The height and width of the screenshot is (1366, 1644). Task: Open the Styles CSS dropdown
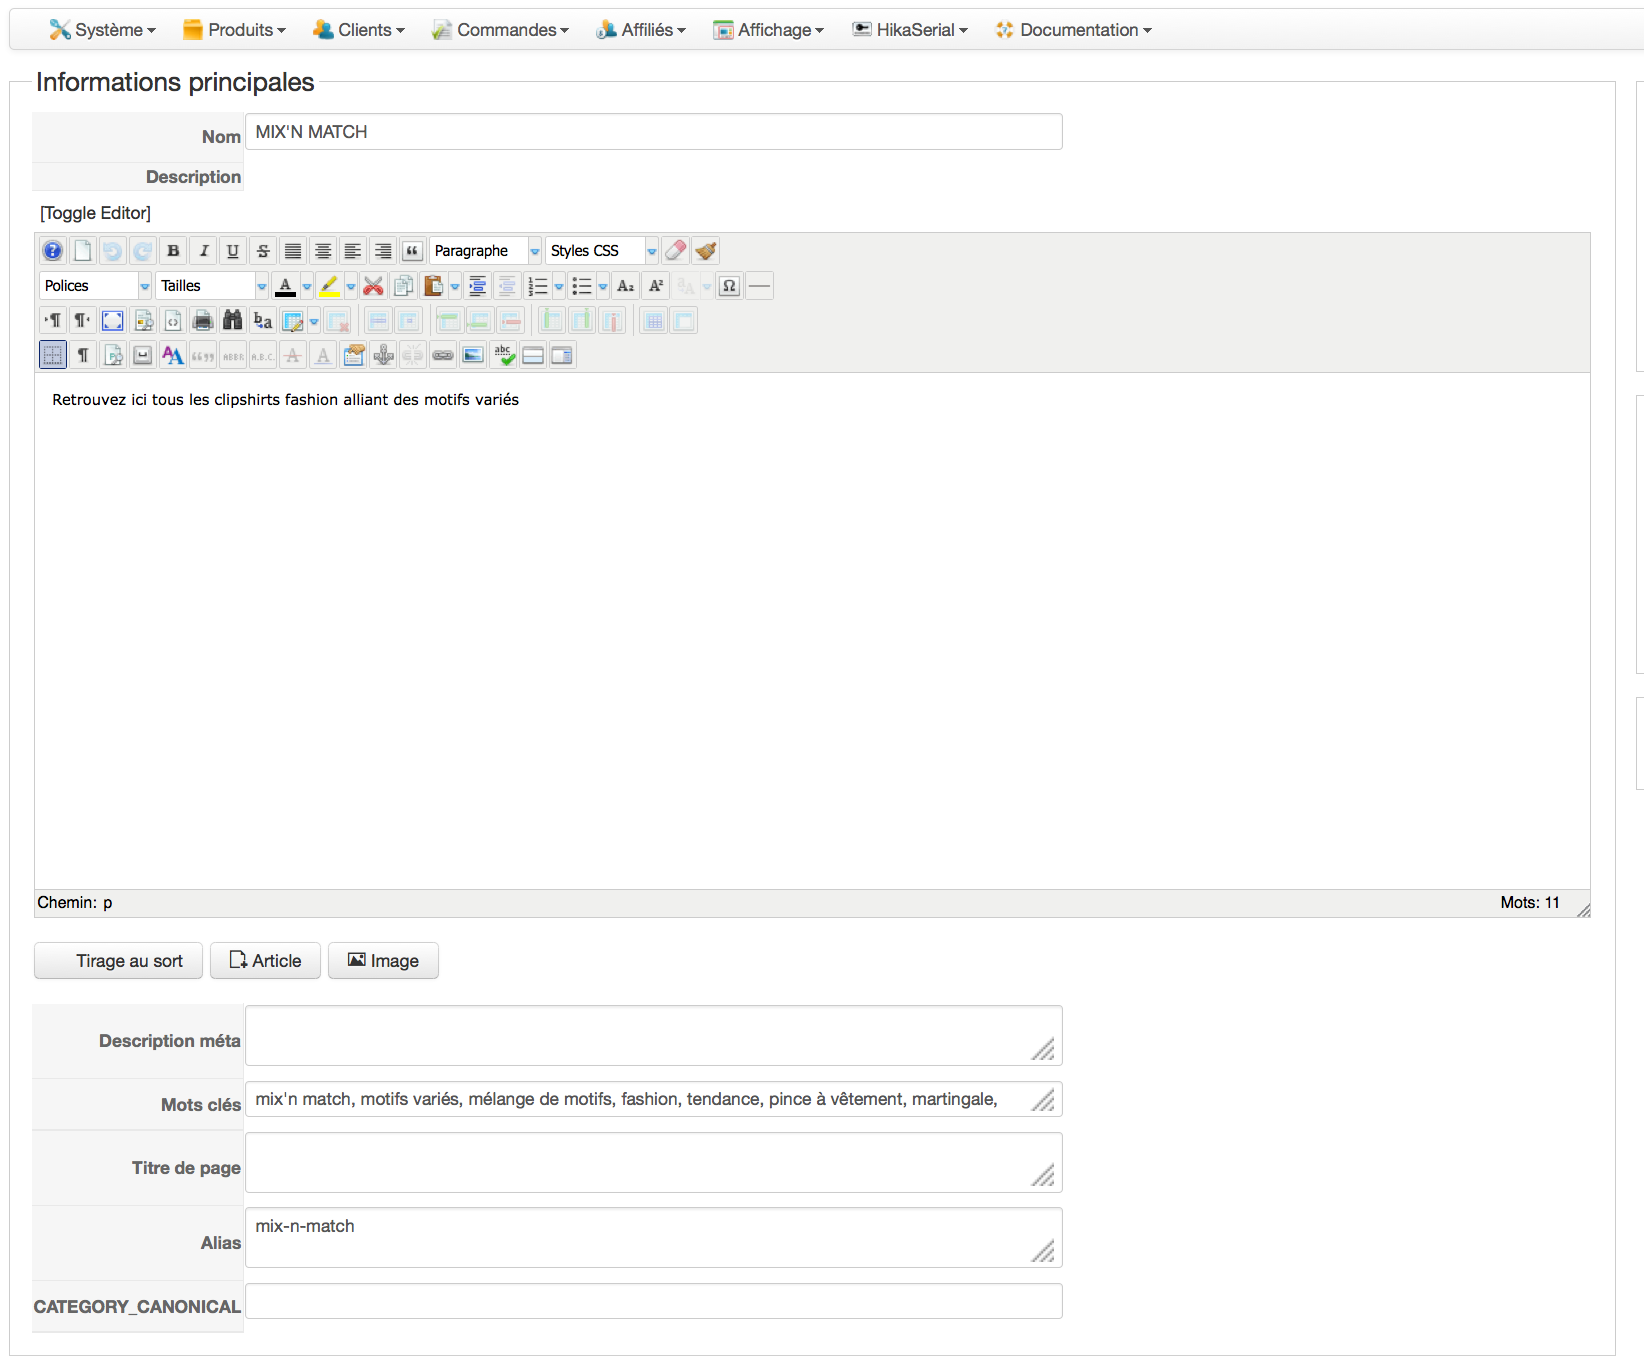tap(602, 251)
